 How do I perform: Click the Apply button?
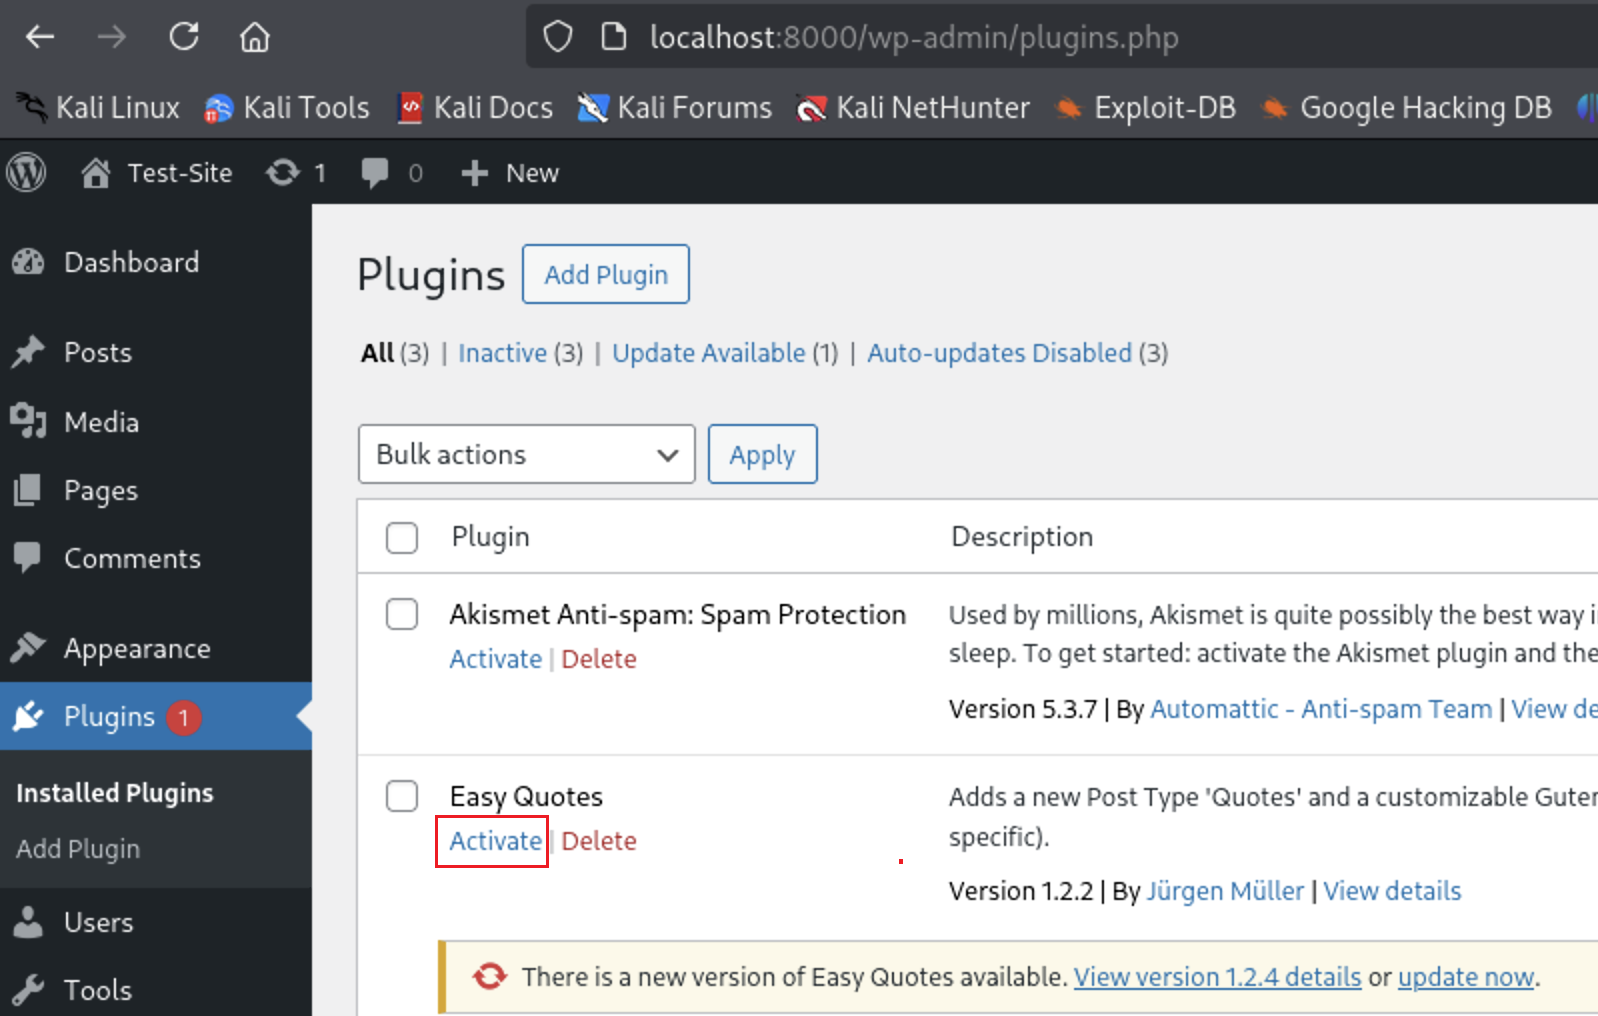[762, 454]
